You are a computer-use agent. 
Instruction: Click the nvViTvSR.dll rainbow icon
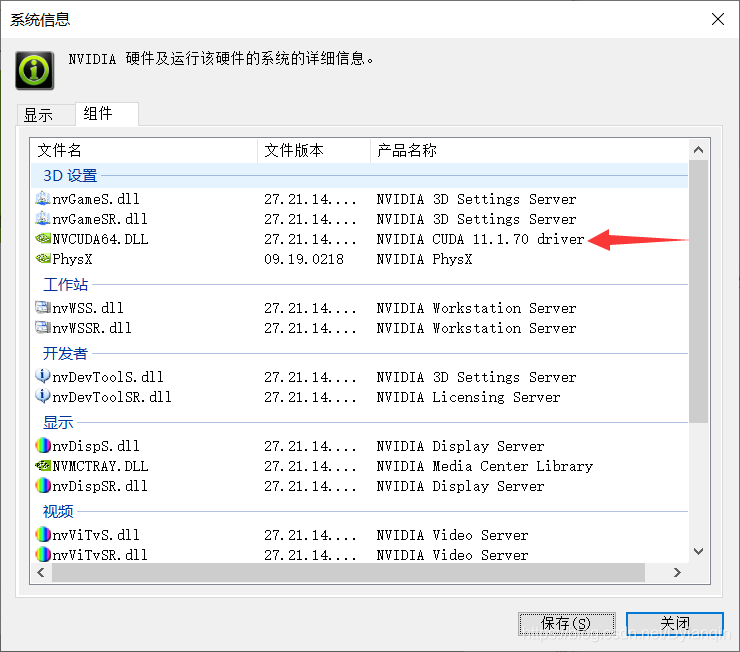point(43,554)
